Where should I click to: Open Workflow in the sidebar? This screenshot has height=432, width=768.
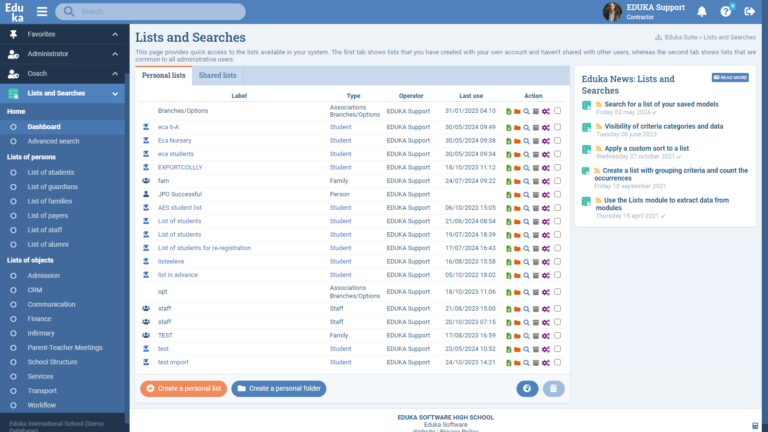tap(42, 405)
